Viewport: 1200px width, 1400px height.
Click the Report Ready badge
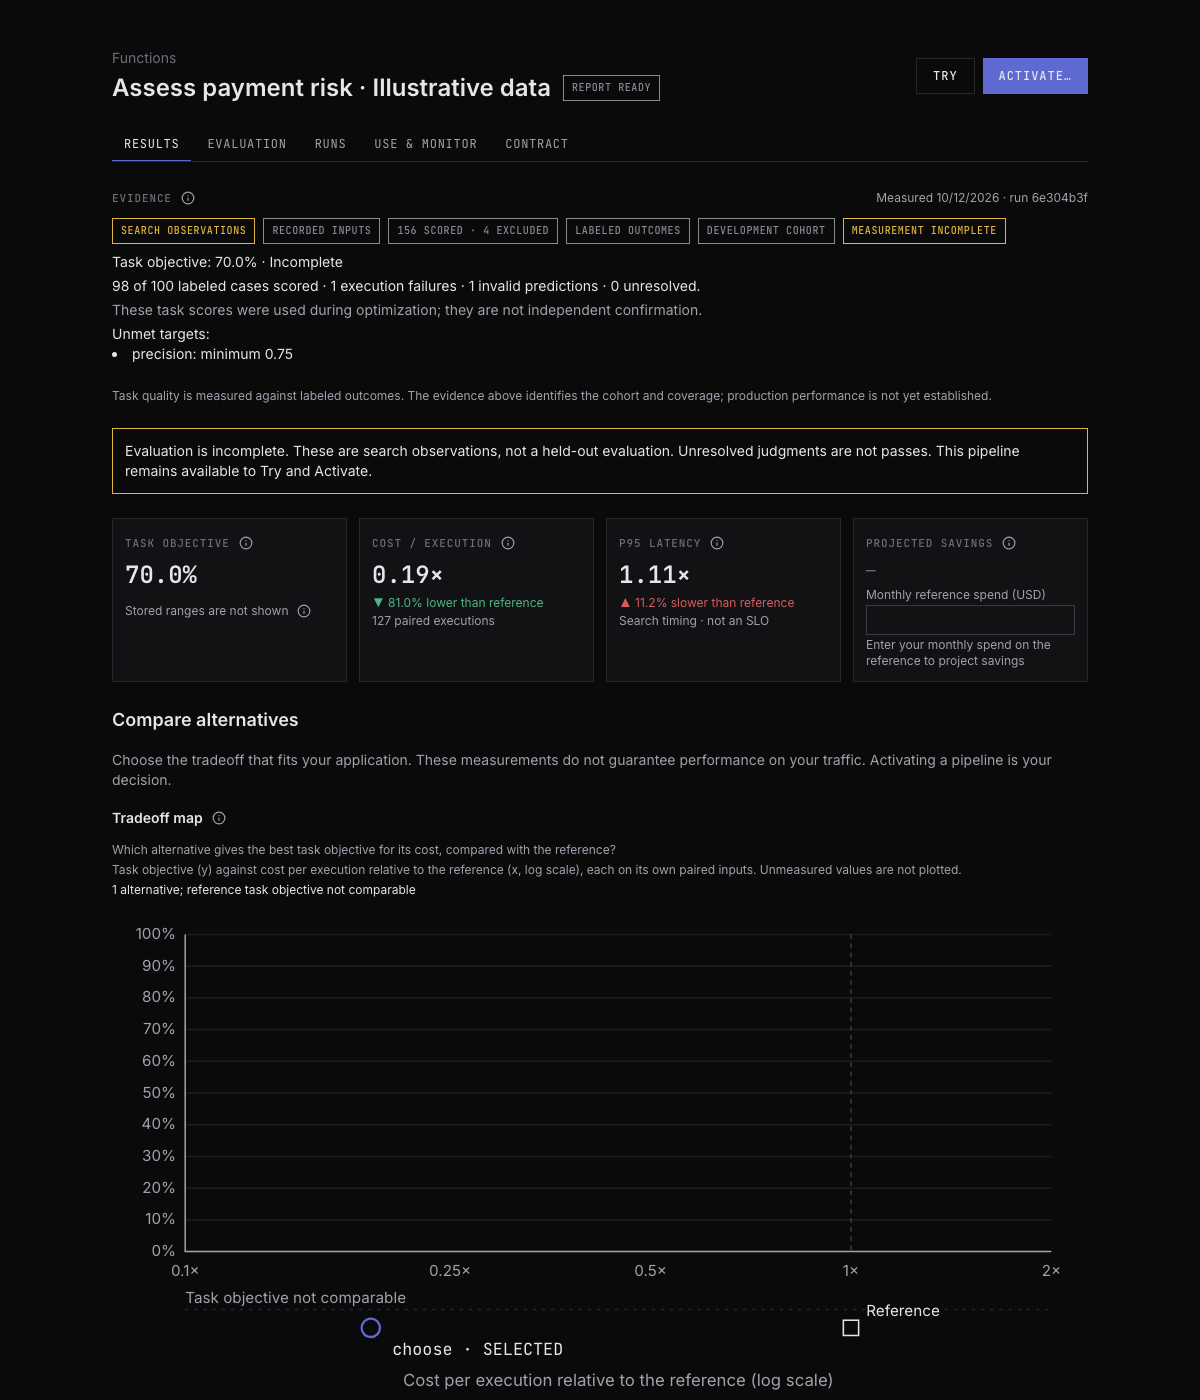point(611,88)
